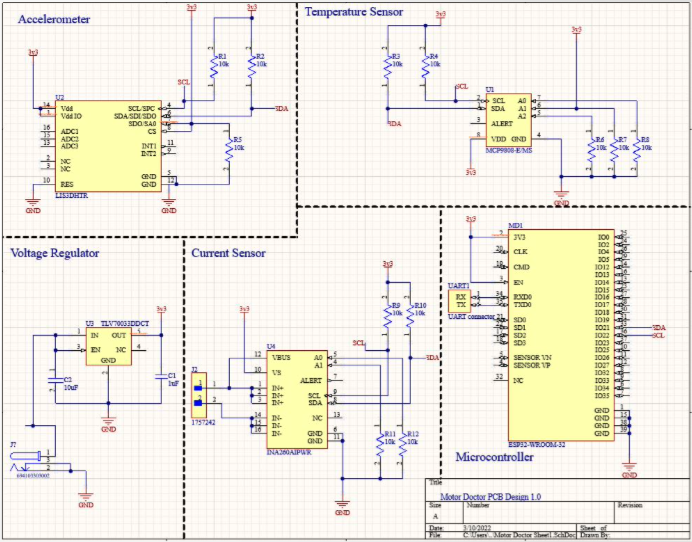Click GND symbol beside the J7 jack
This screenshot has width=692, height=542.
point(86,499)
